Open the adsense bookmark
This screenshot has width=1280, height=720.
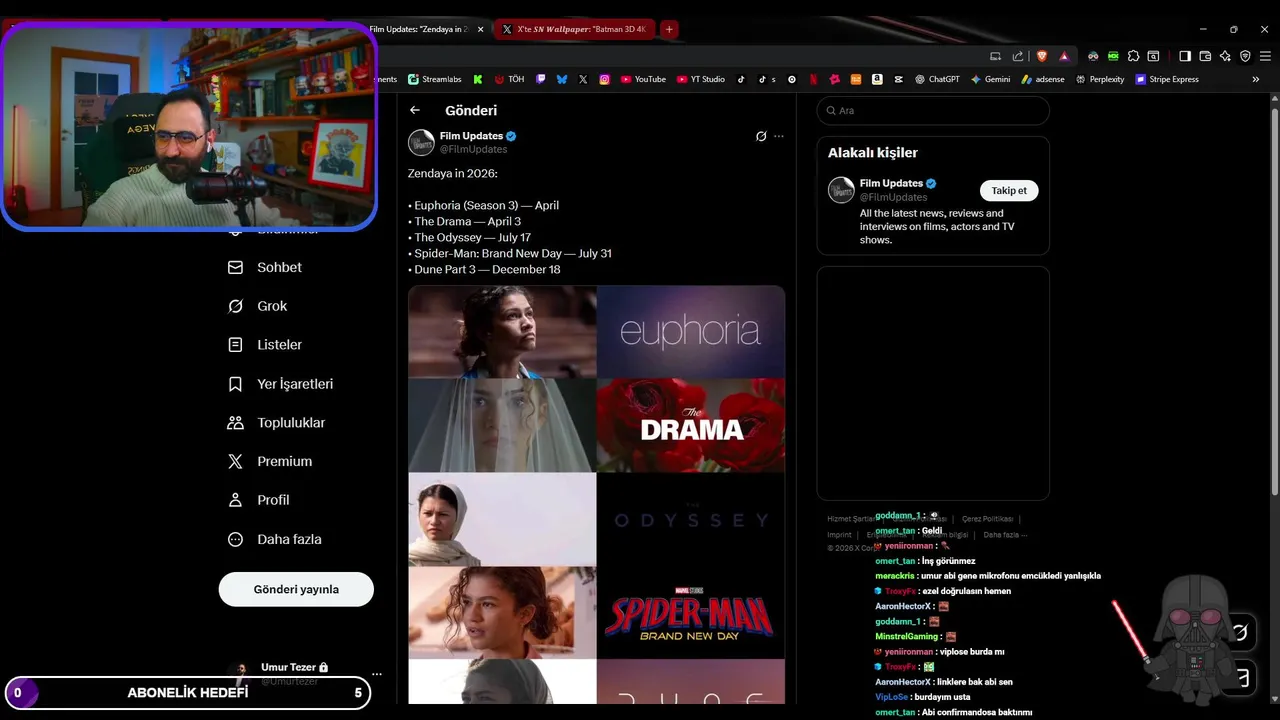pos(1044,79)
